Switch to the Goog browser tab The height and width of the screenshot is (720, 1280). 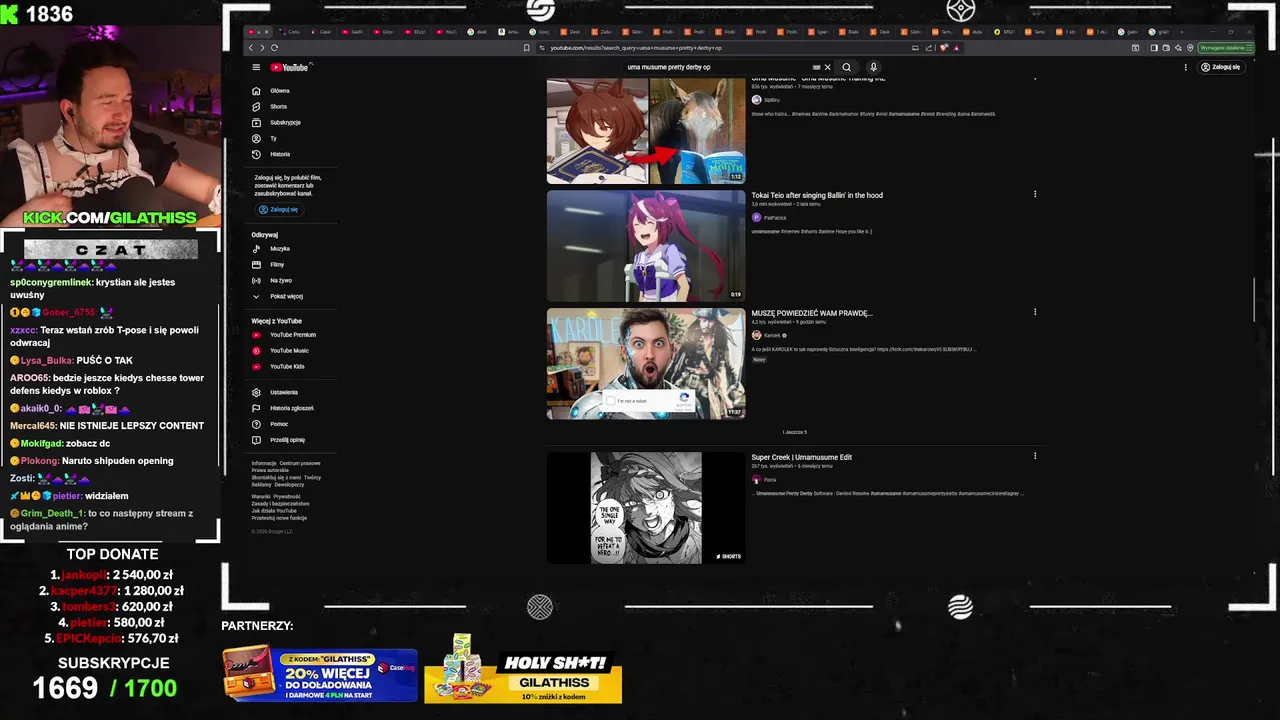coord(539,32)
